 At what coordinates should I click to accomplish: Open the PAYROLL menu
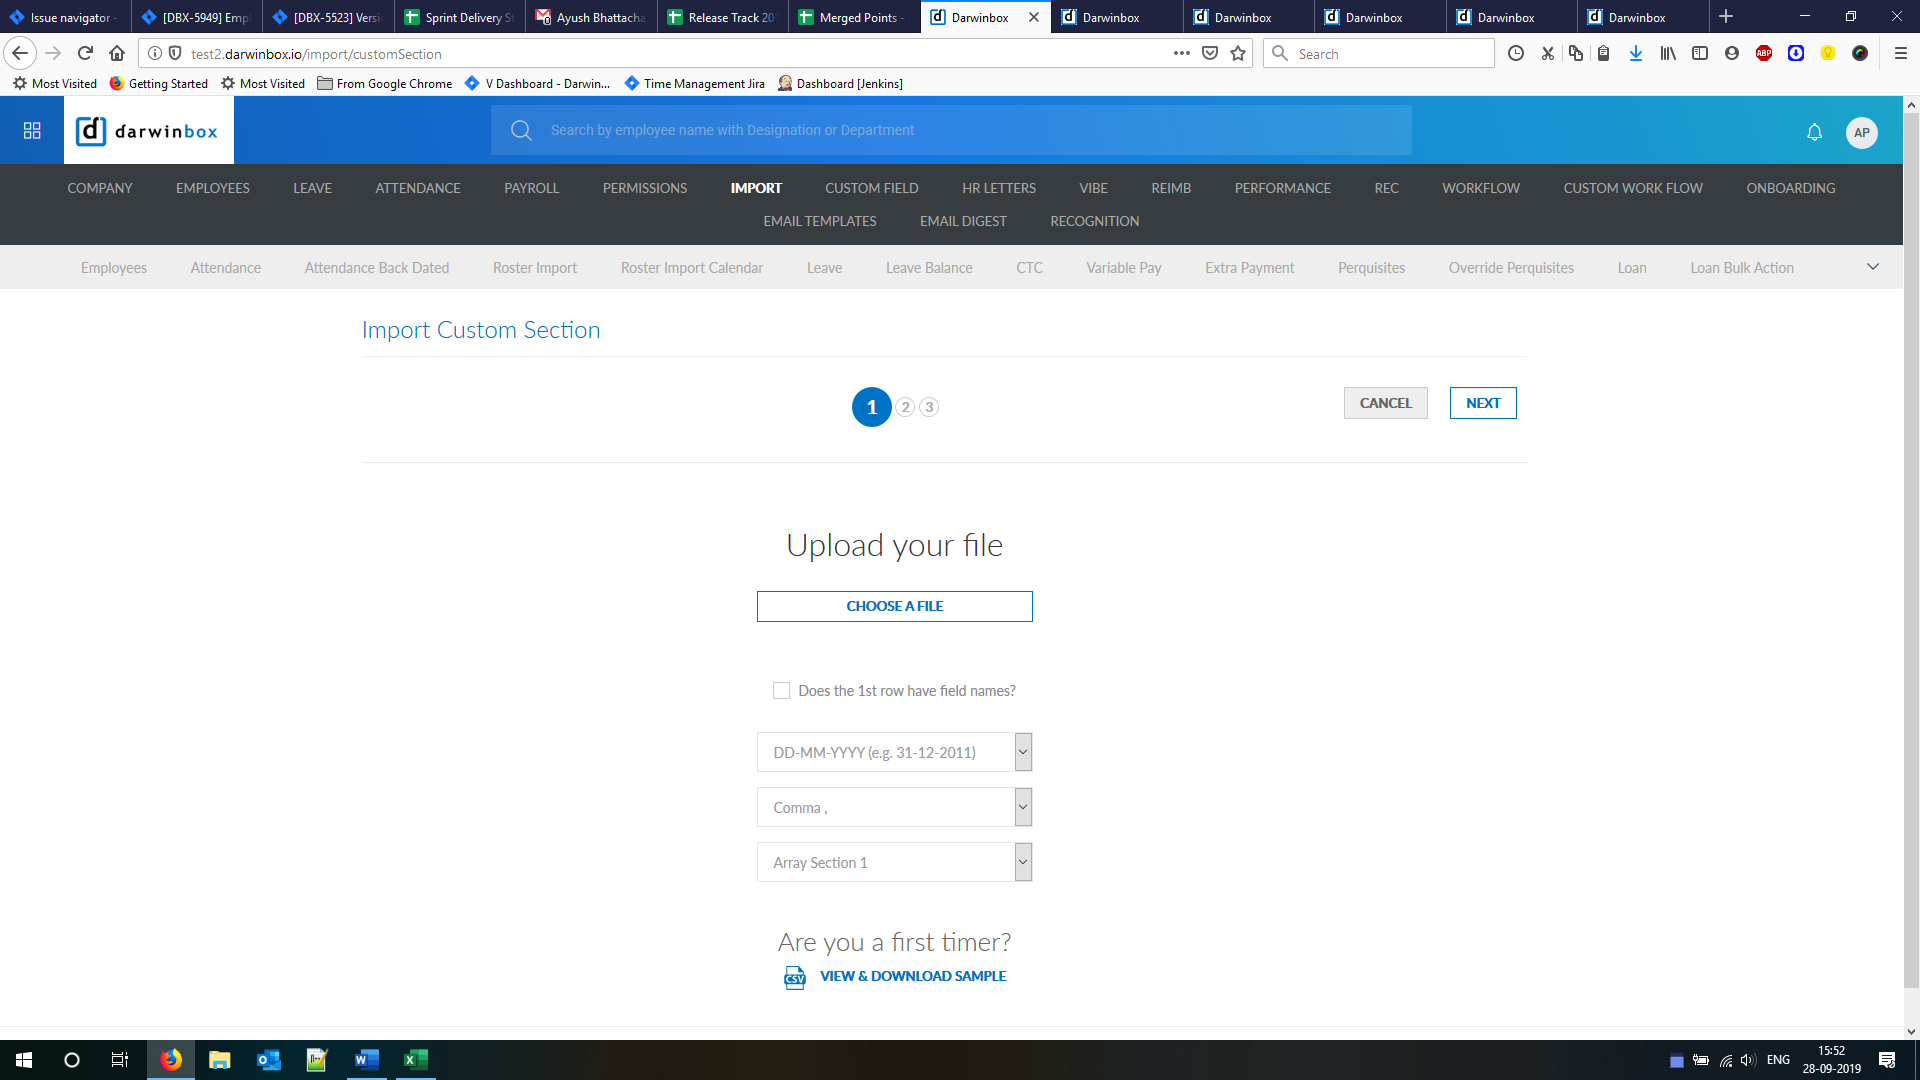531,188
